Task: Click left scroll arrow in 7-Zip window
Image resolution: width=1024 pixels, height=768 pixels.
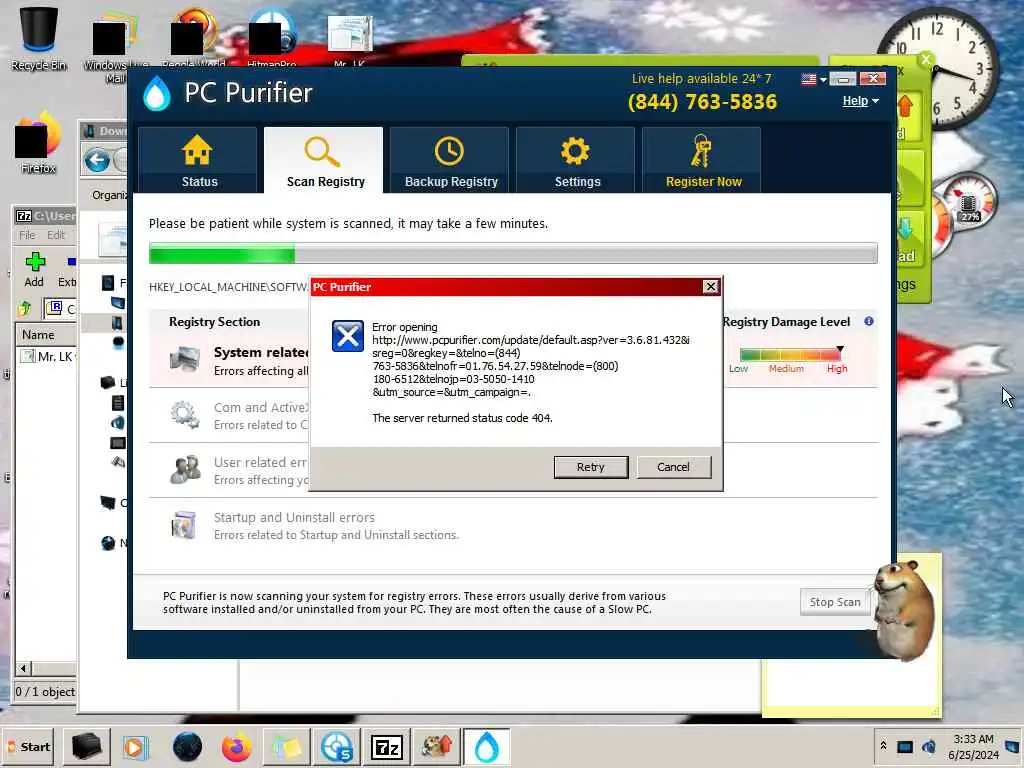Action: [23, 668]
